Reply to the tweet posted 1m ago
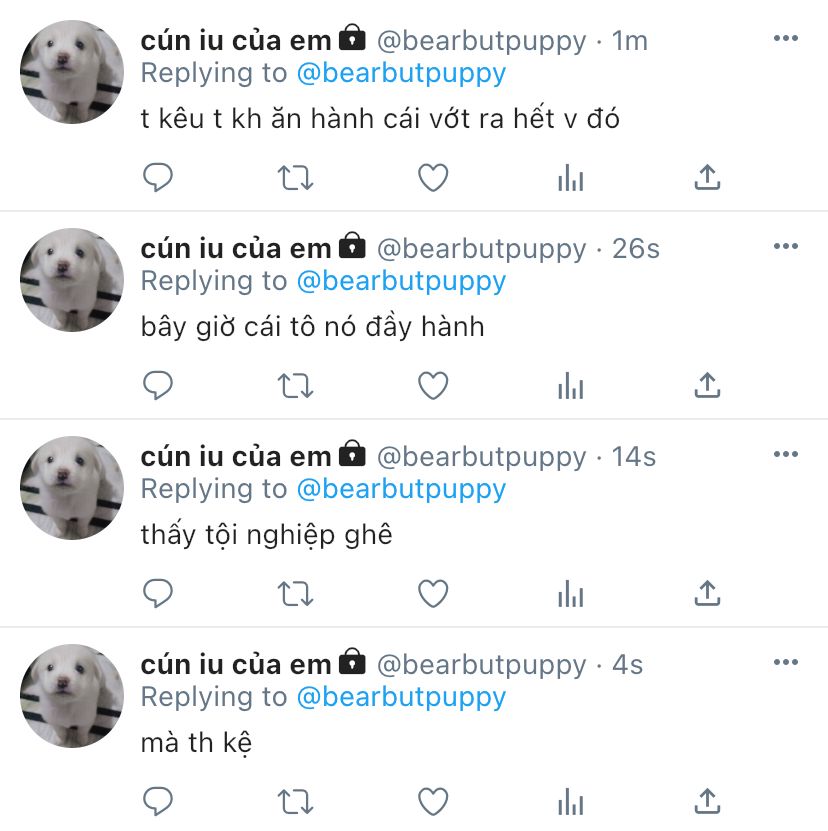This screenshot has height=831, width=828. (158, 178)
